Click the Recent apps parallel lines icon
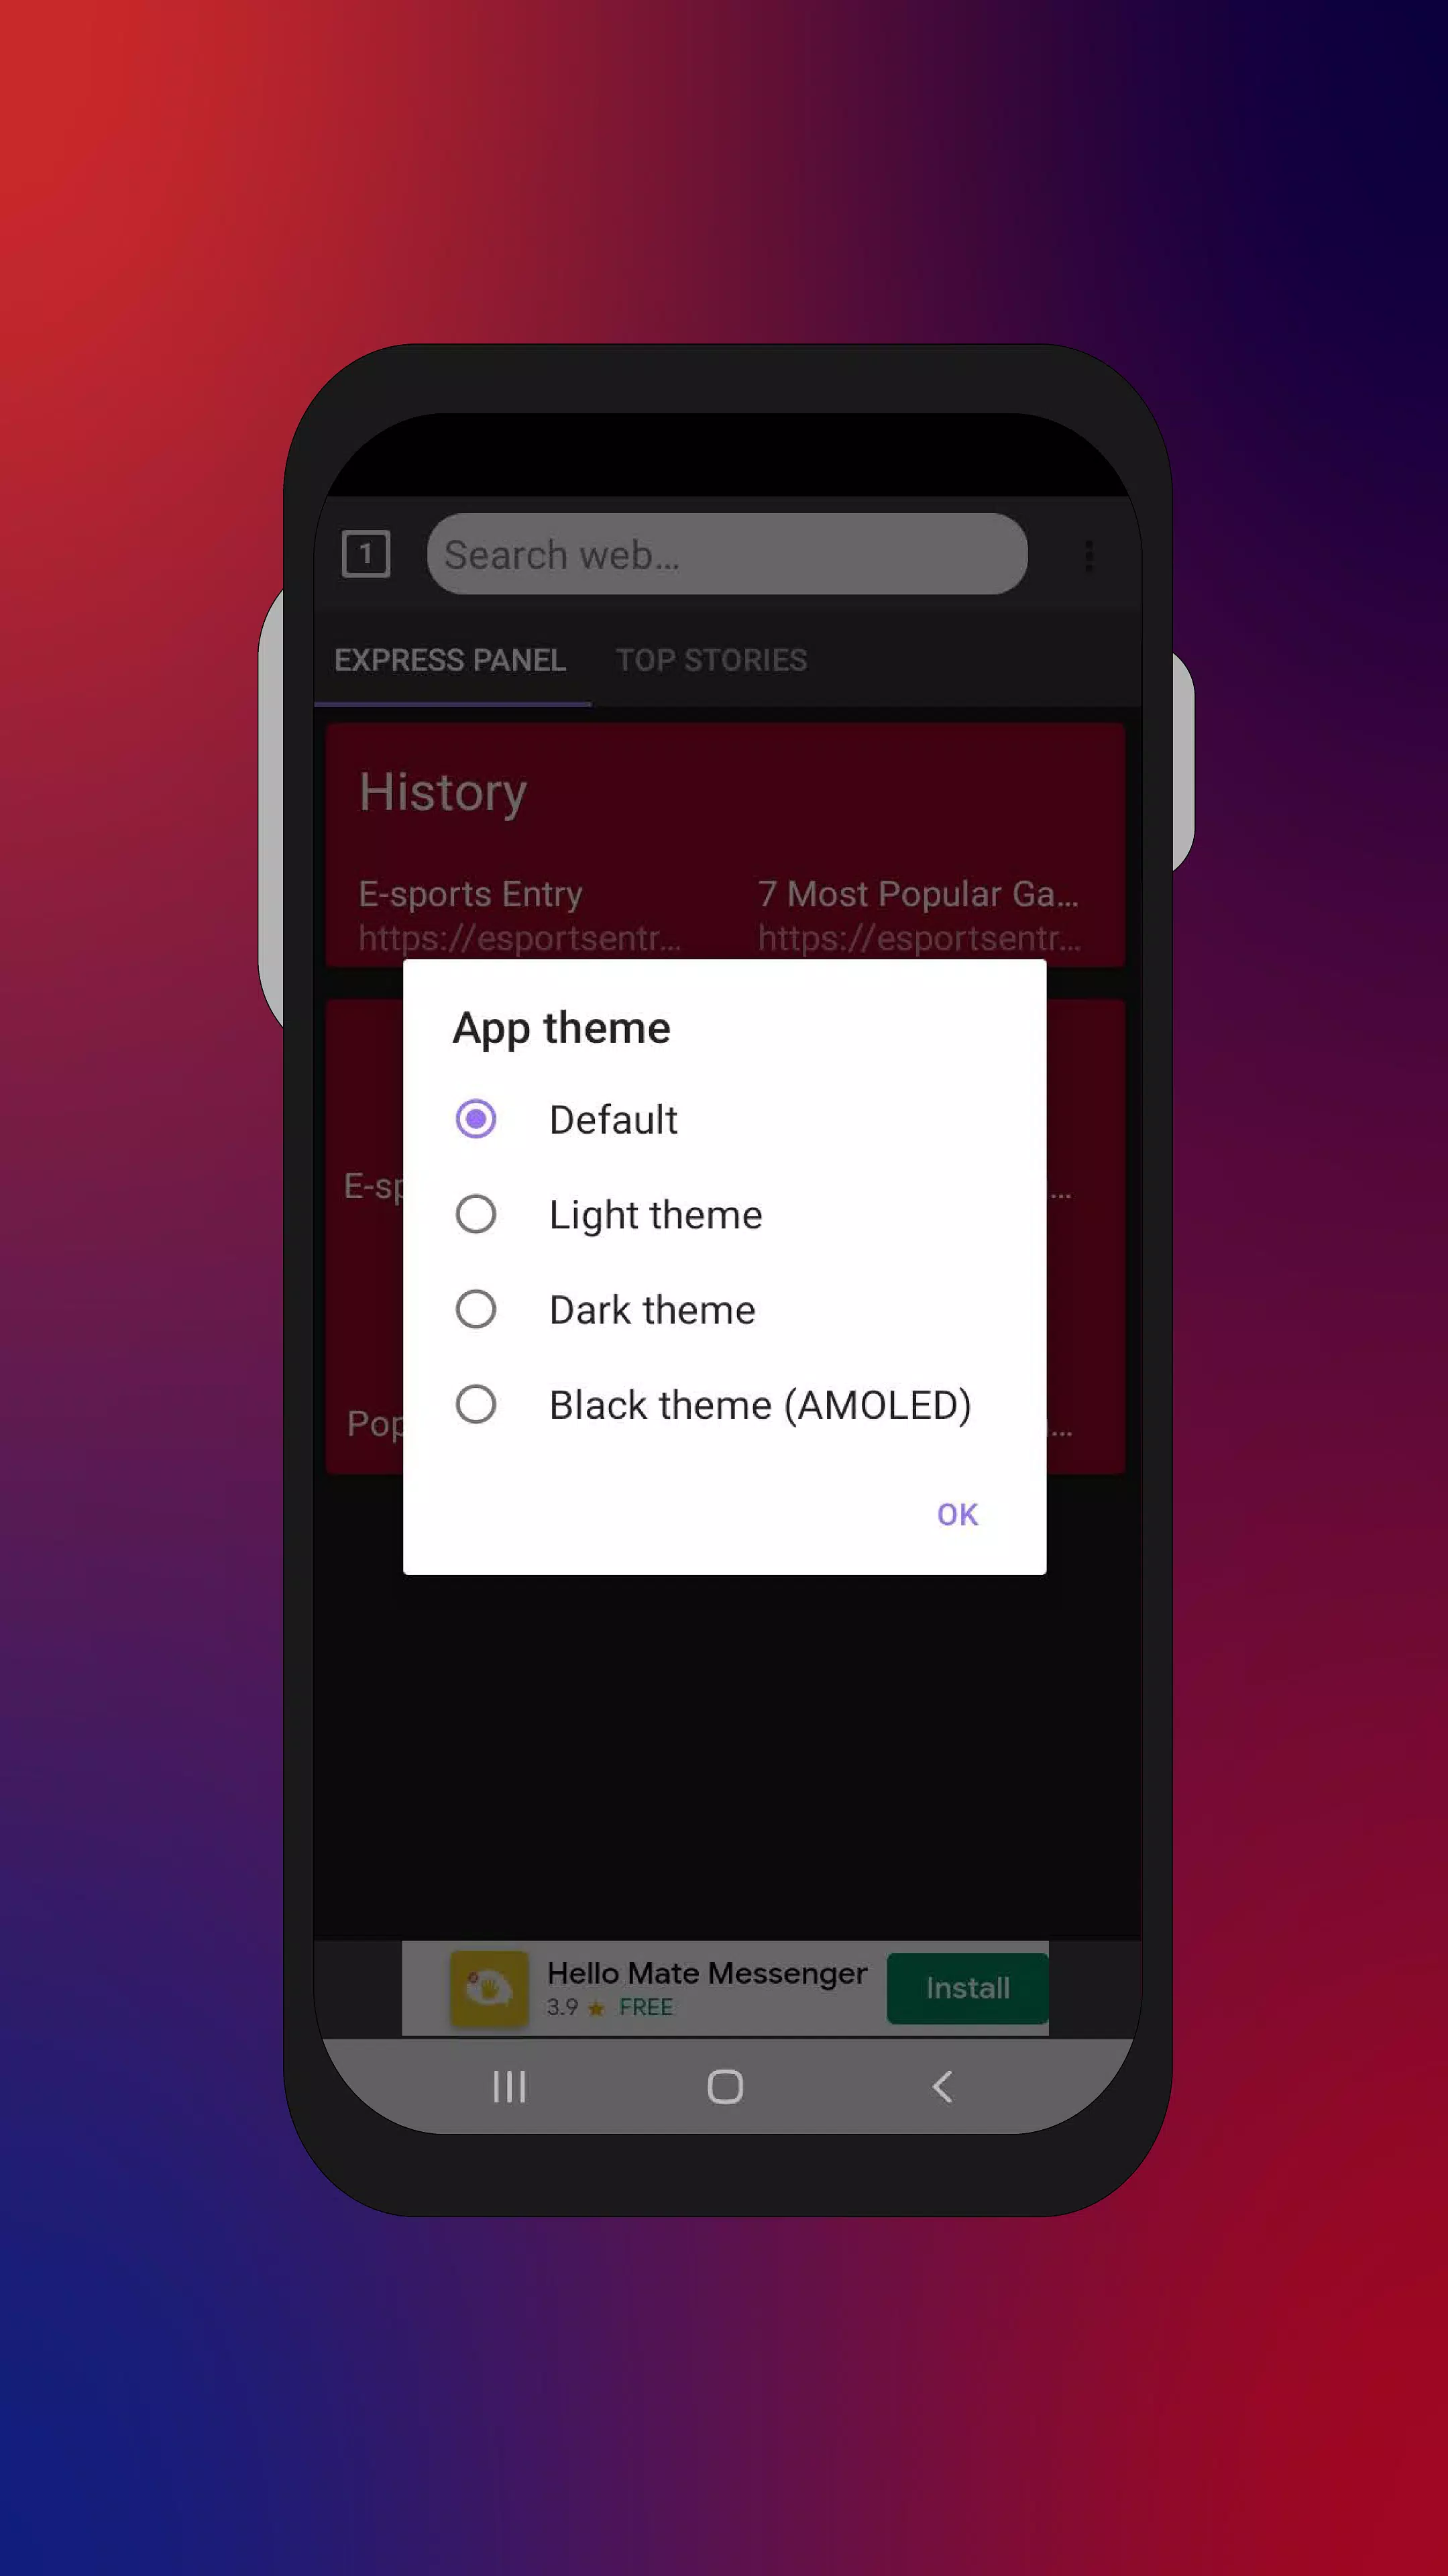Image resolution: width=1448 pixels, height=2576 pixels. pos(508,2086)
